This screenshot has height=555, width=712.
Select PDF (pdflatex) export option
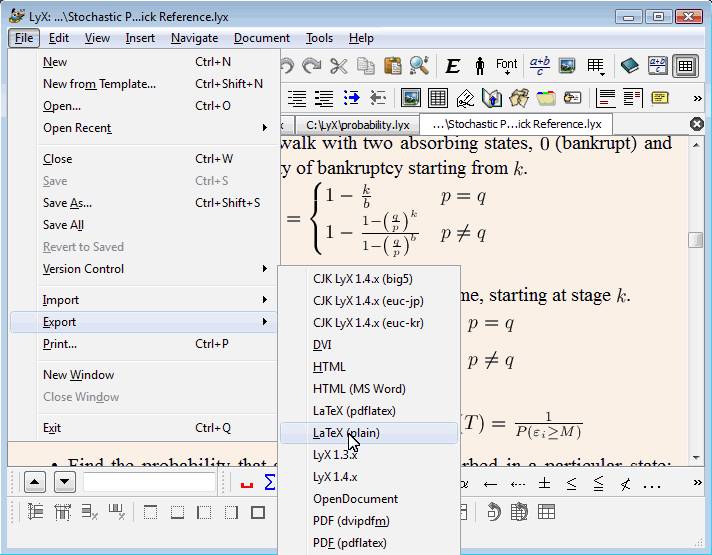[x=369, y=543]
